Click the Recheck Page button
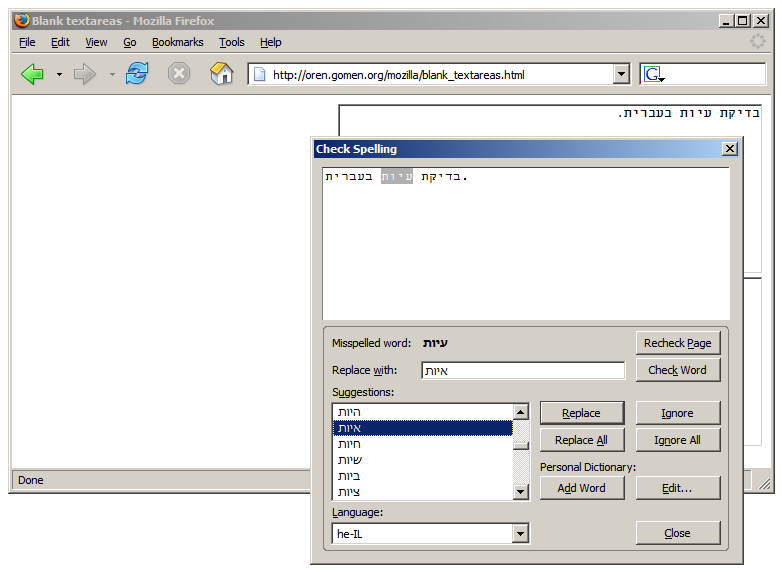 point(678,343)
